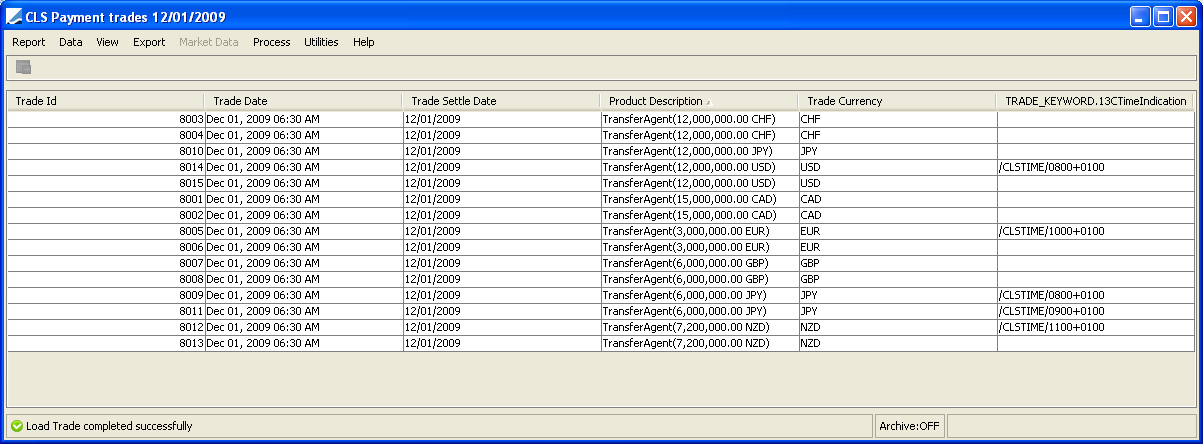Click CHF currency cell in row 8004
The width and height of the screenshot is (1203, 444).
pos(897,135)
